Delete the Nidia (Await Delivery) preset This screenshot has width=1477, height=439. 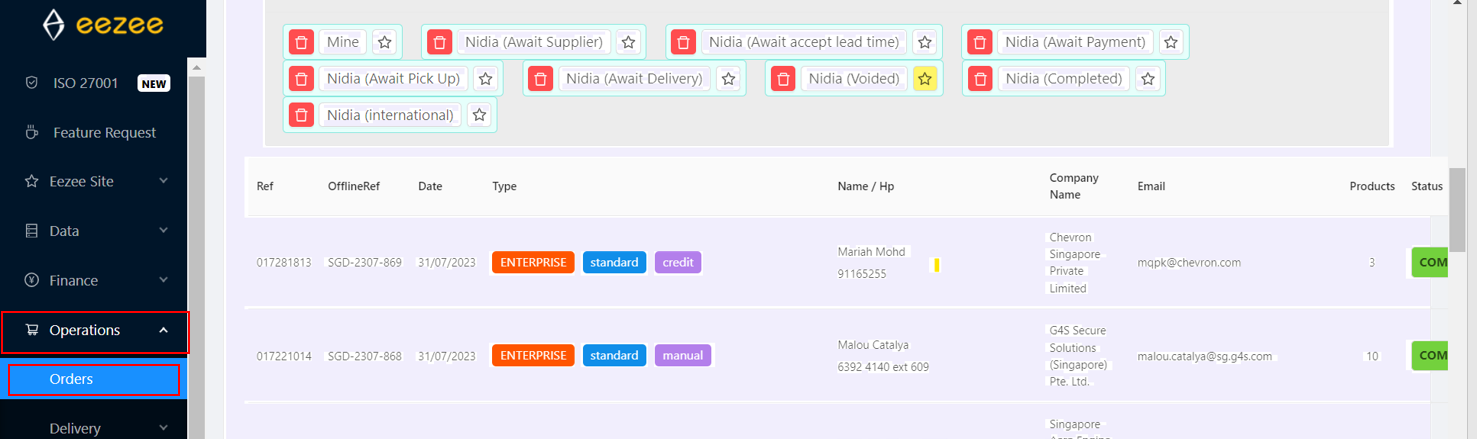(540, 78)
